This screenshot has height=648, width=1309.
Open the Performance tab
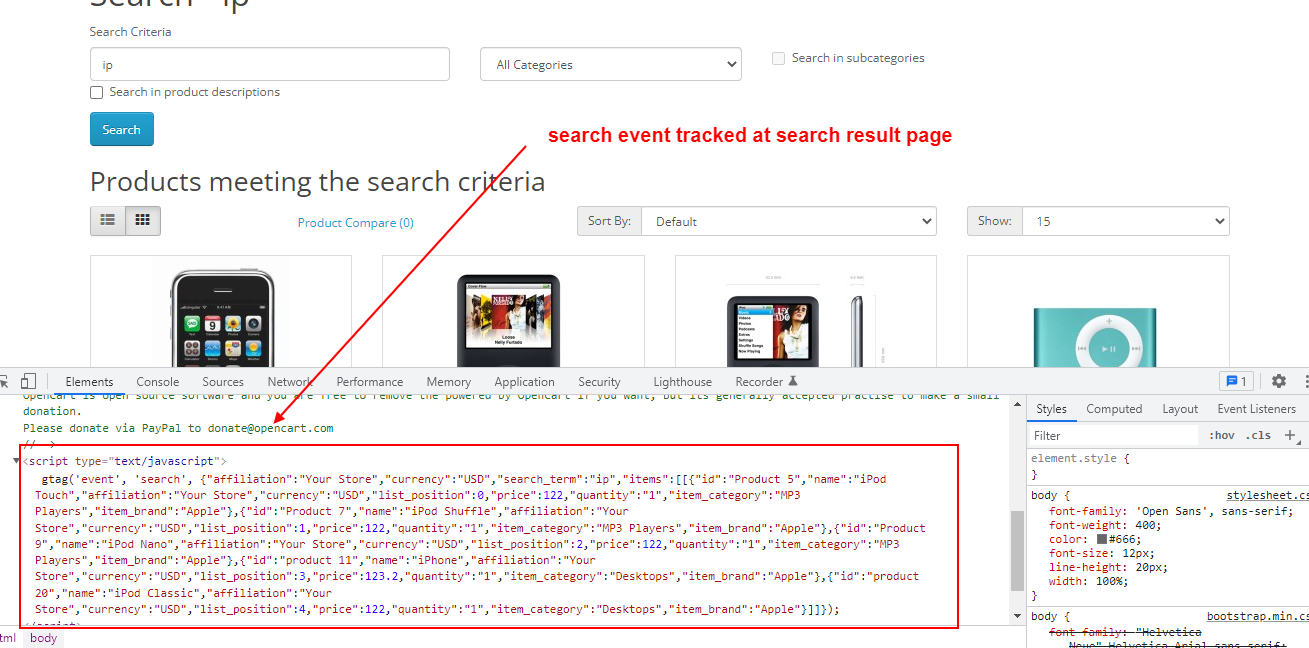pyautogui.click(x=370, y=382)
